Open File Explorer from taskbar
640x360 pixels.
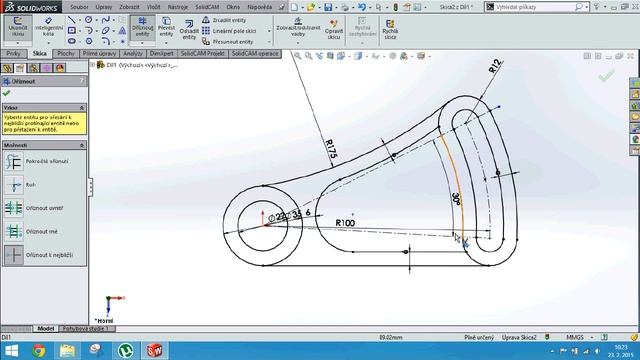(x=67, y=351)
